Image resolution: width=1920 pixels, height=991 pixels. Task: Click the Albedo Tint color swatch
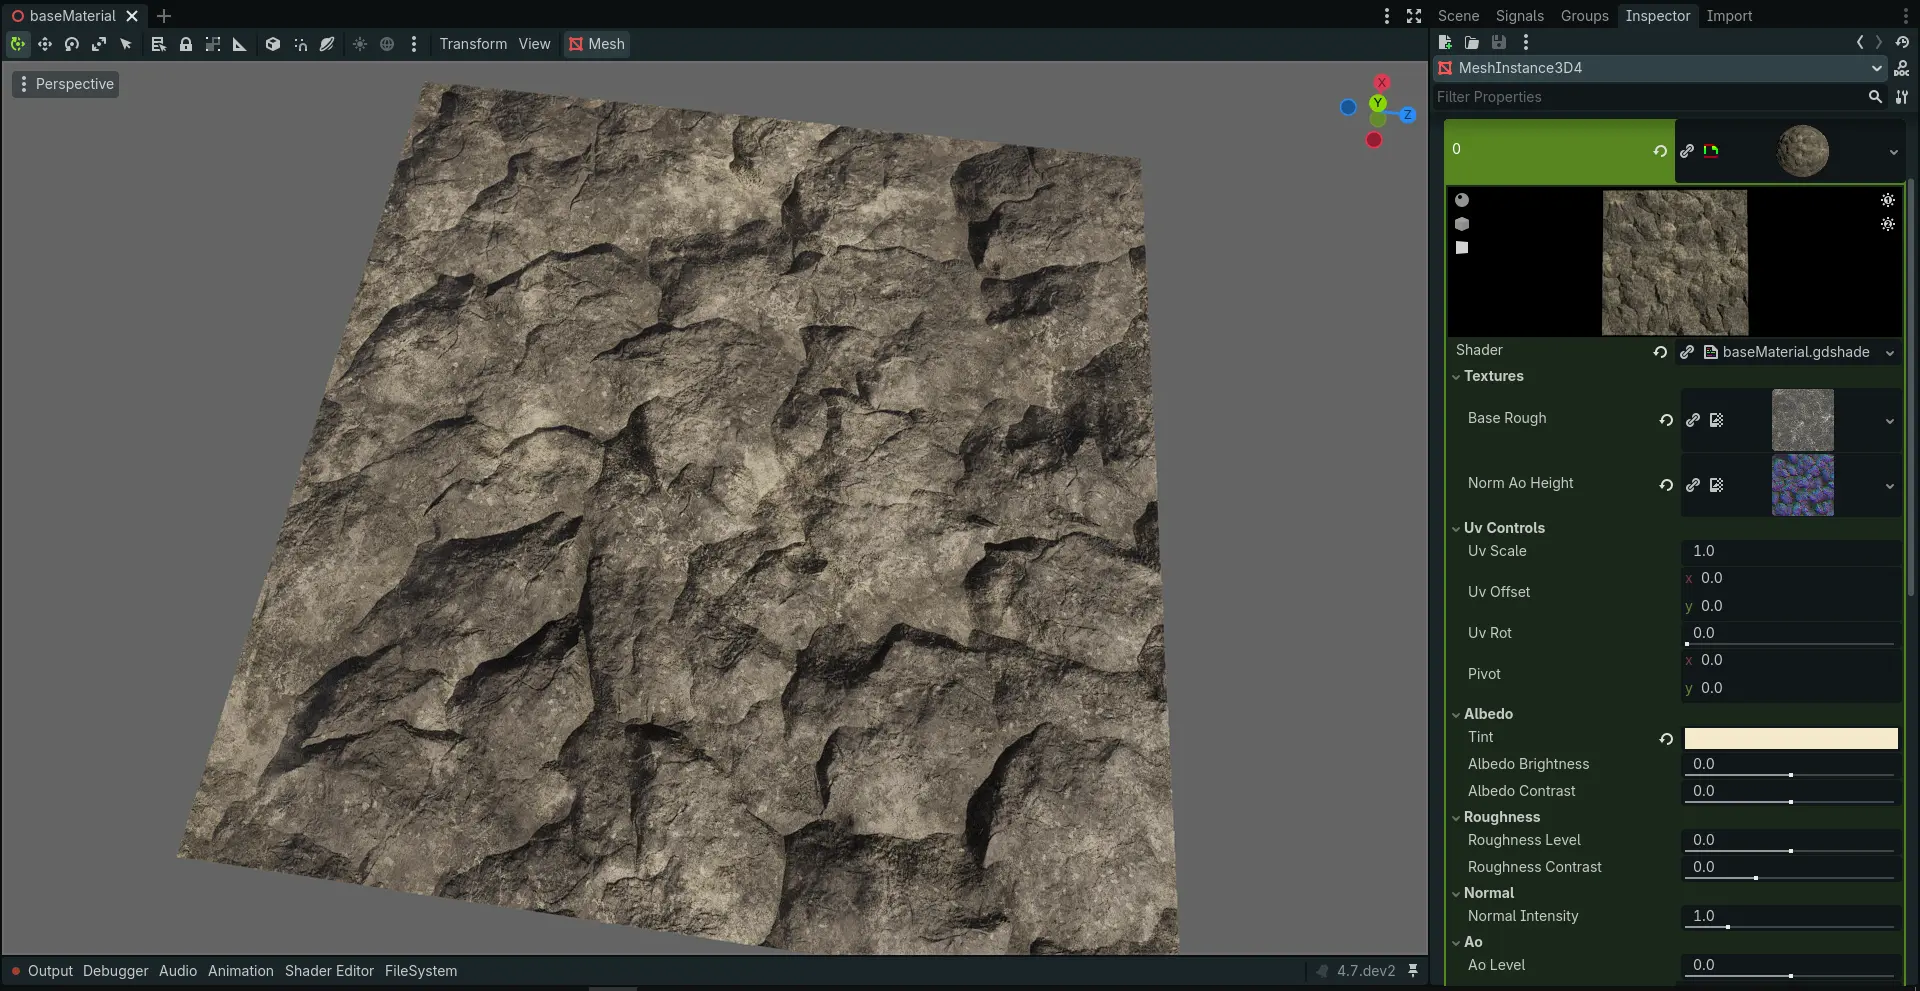[x=1791, y=738]
